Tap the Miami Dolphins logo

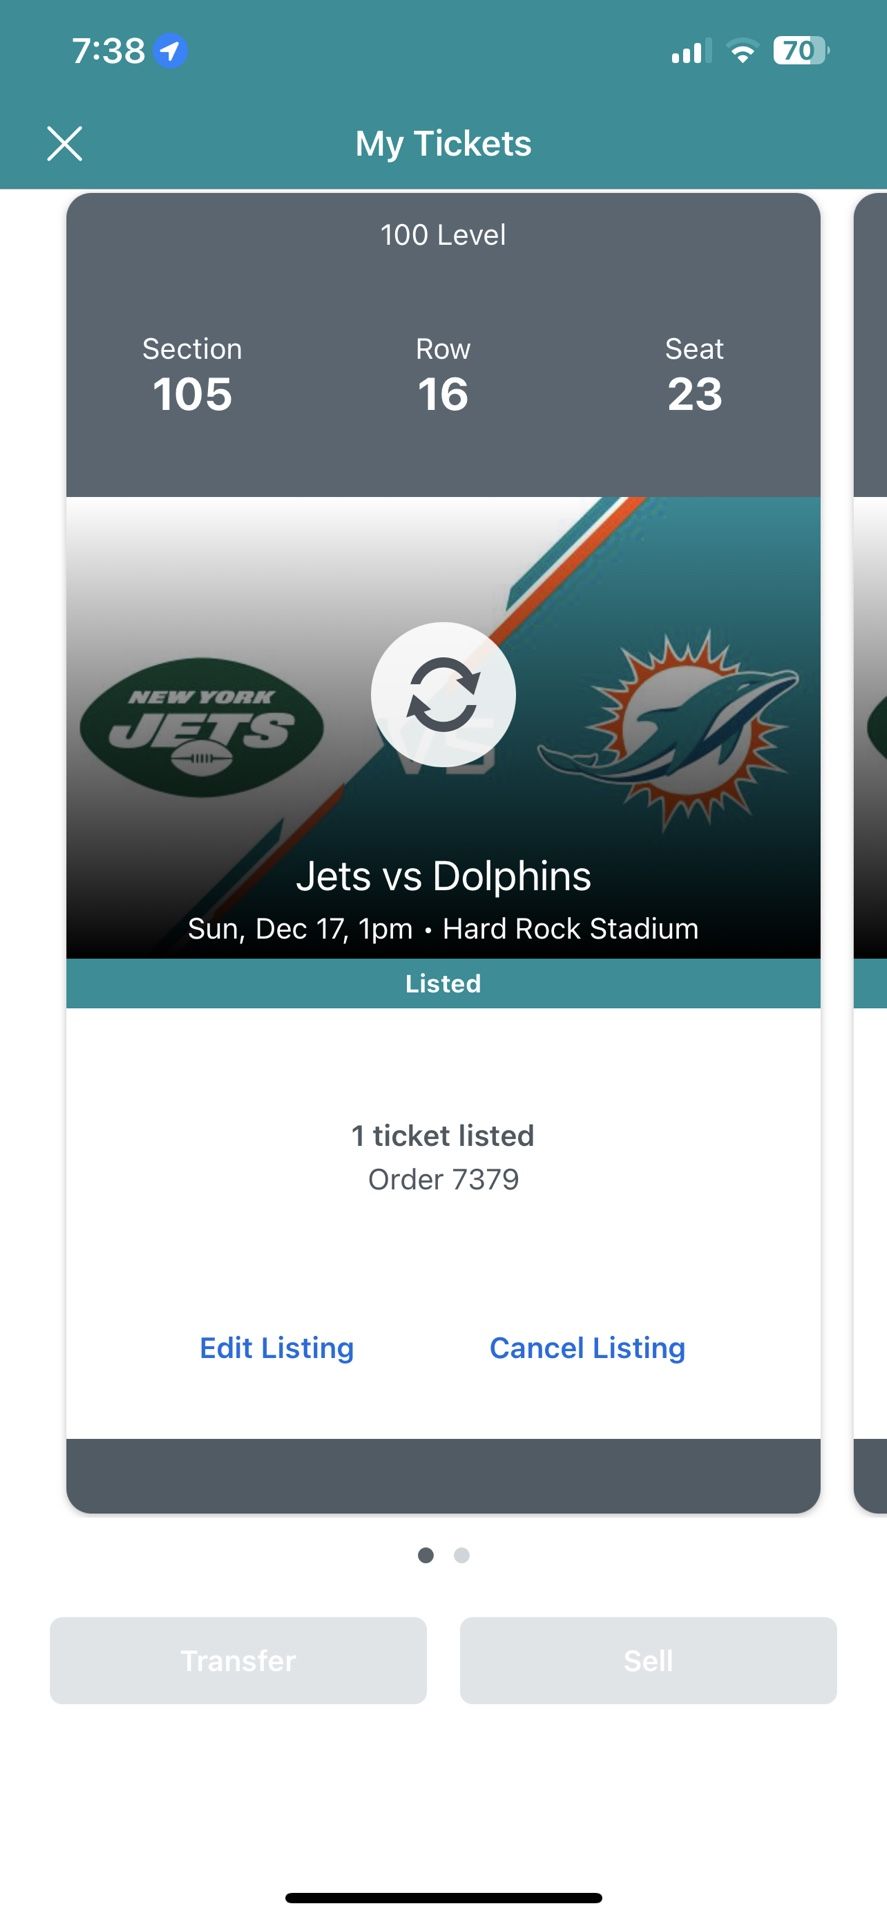click(670, 730)
